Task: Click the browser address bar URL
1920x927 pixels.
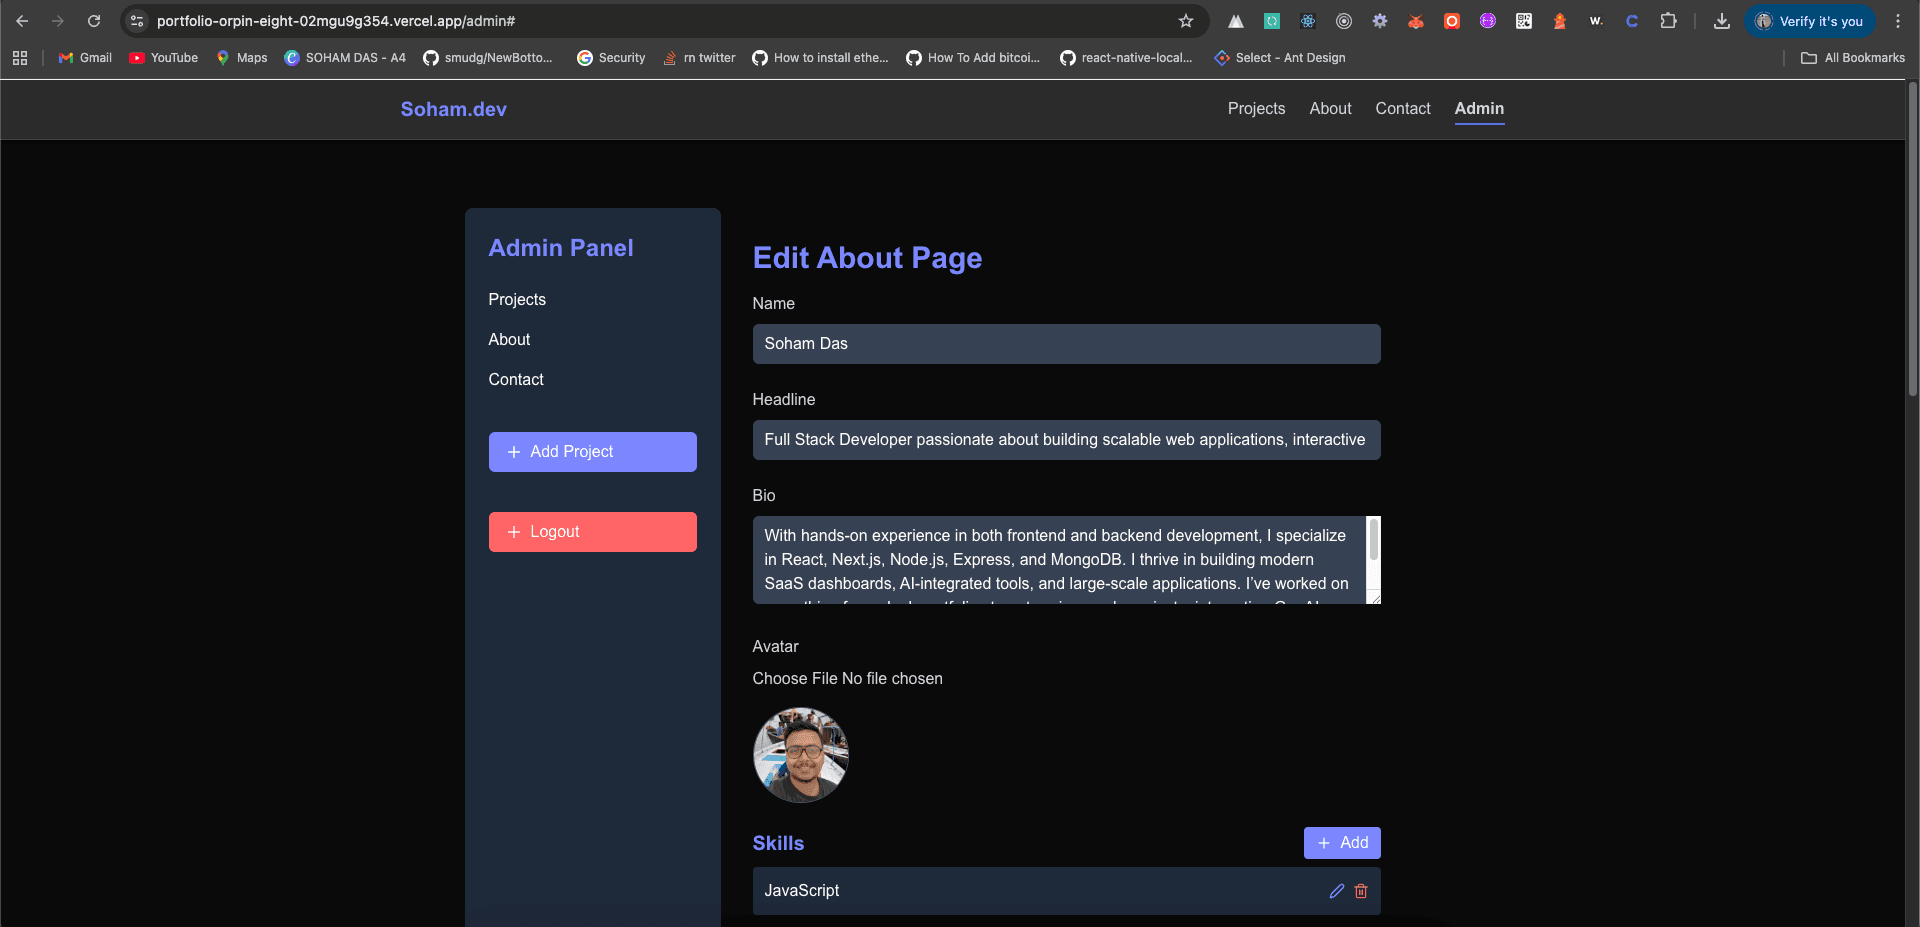Action: pyautogui.click(x=336, y=21)
